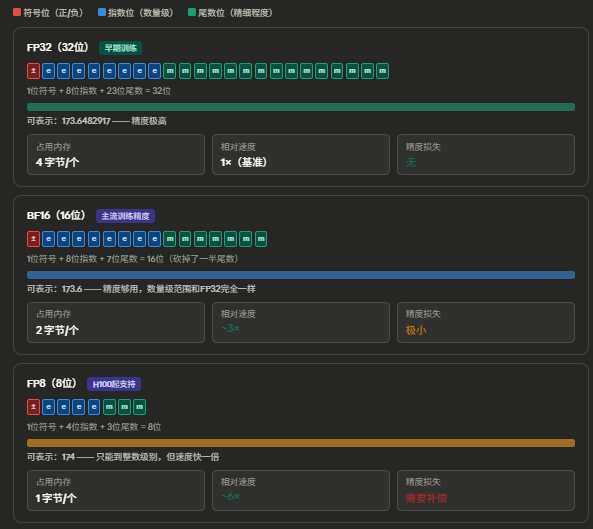Click the FP32(32位) heading
593x529 pixels.
pos(58,48)
